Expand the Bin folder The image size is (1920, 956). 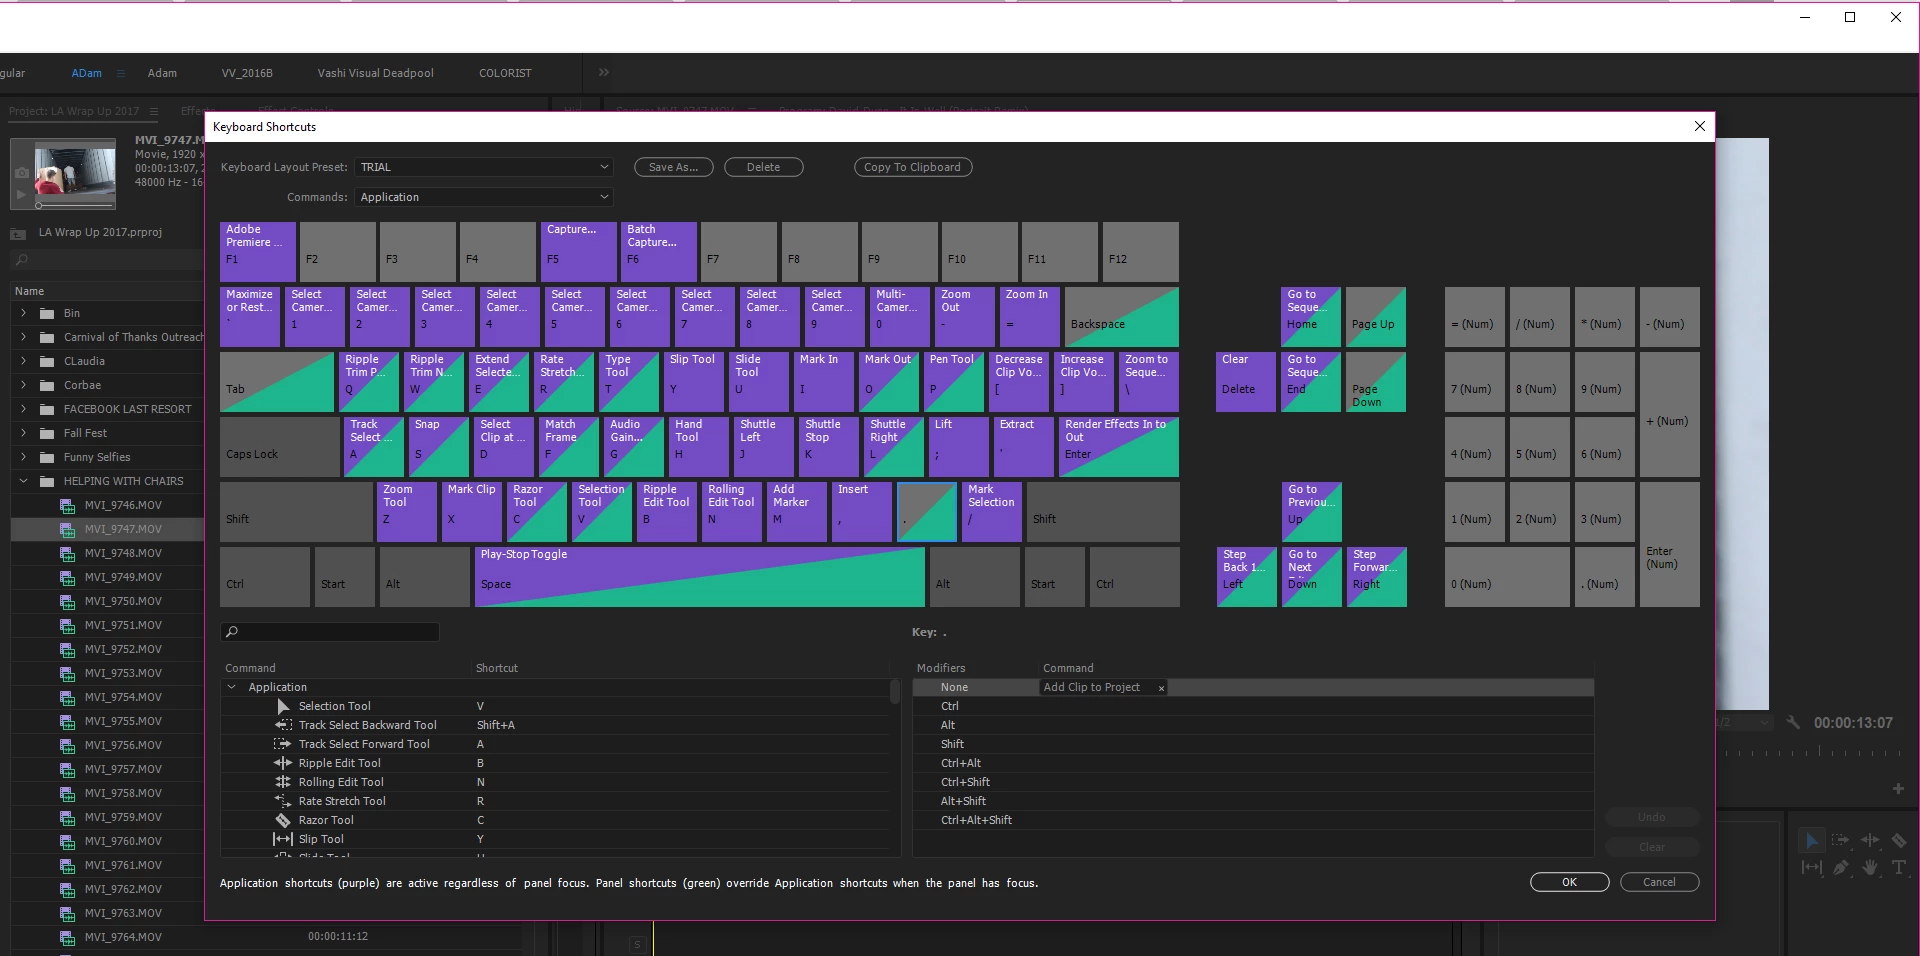23,313
